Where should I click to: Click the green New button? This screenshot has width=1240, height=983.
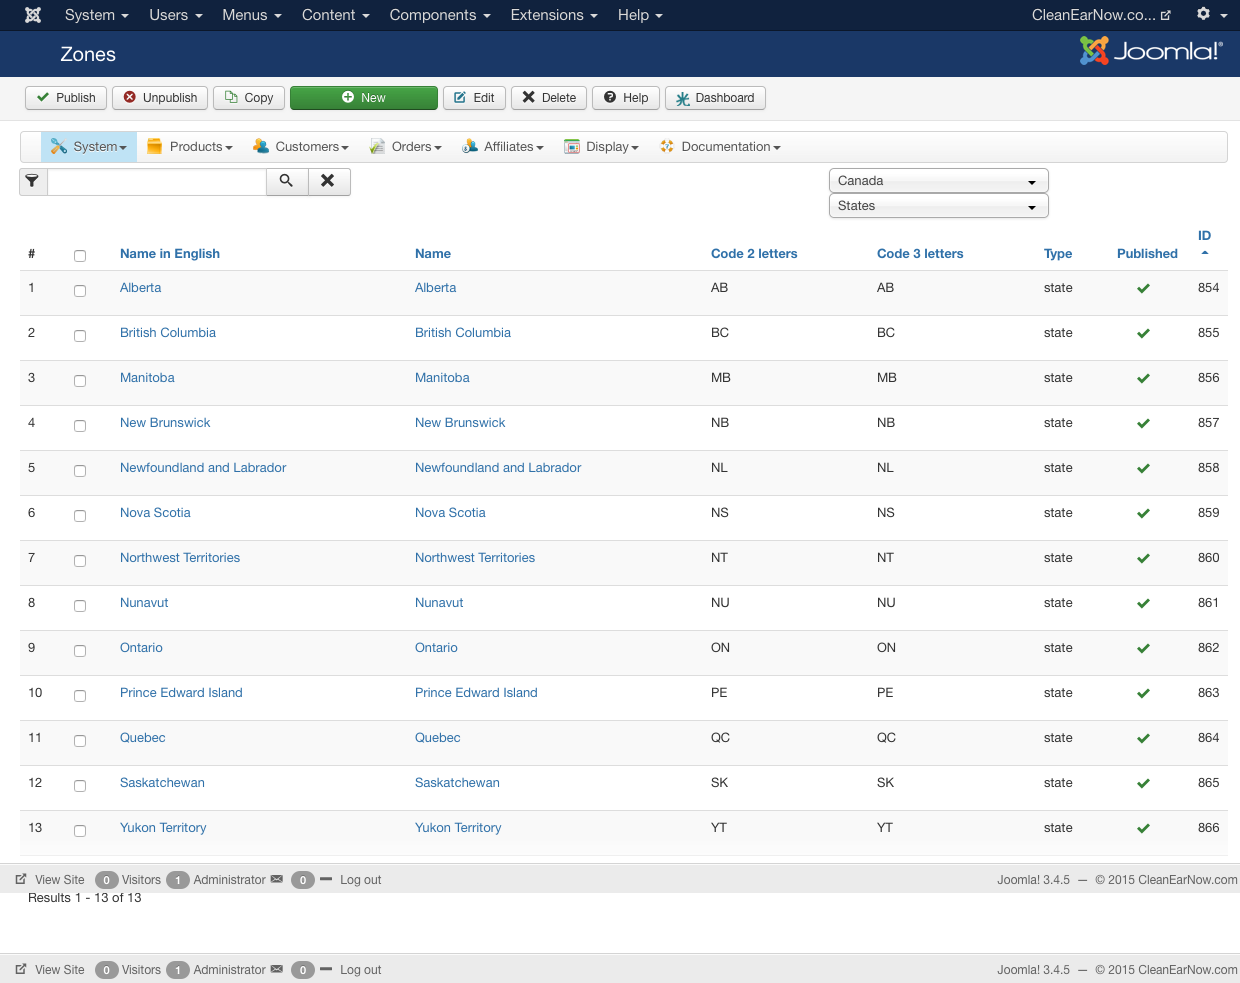point(364,98)
